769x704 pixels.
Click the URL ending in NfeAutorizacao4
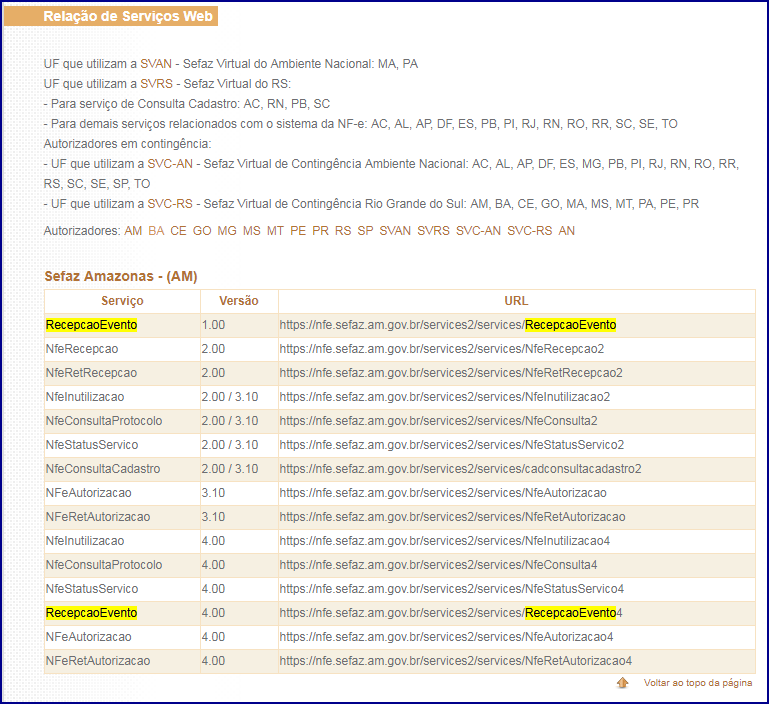point(446,637)
